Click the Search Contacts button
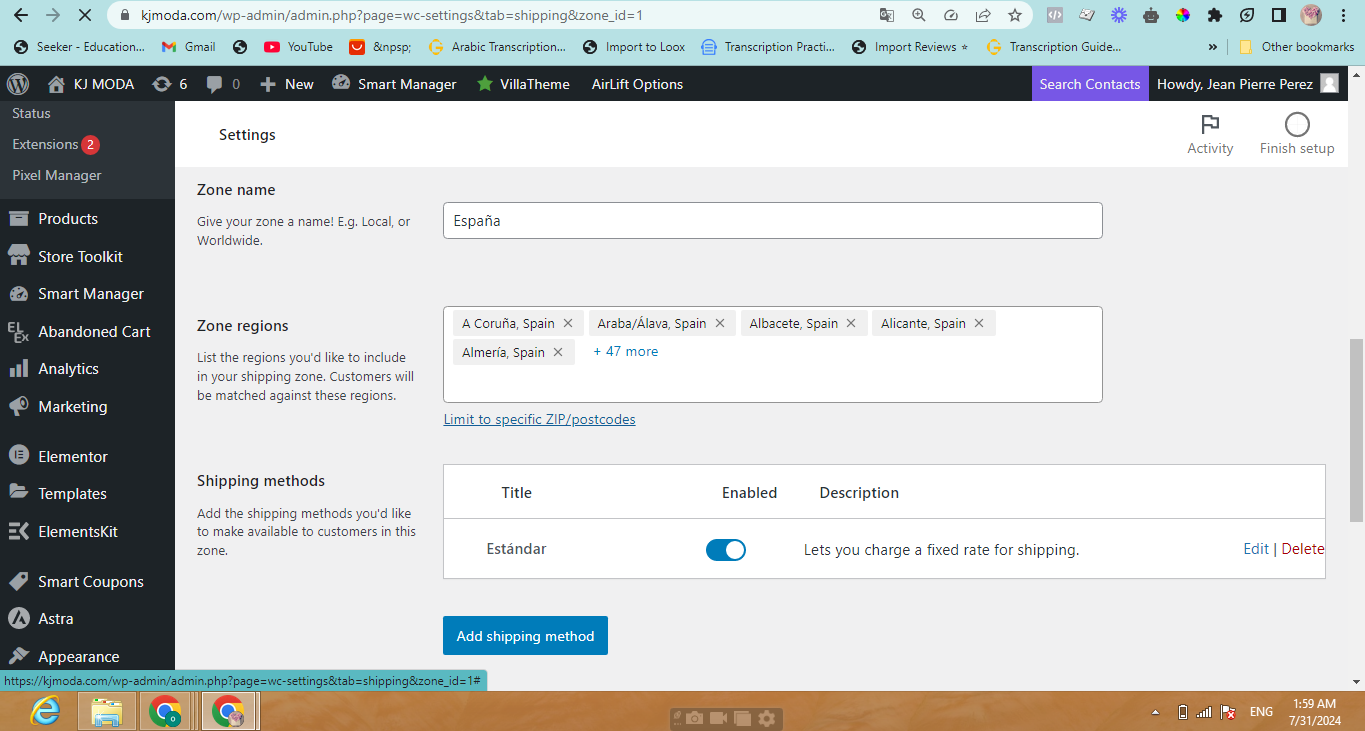This screenshot has height=731, width=1365. (1090, 84)
